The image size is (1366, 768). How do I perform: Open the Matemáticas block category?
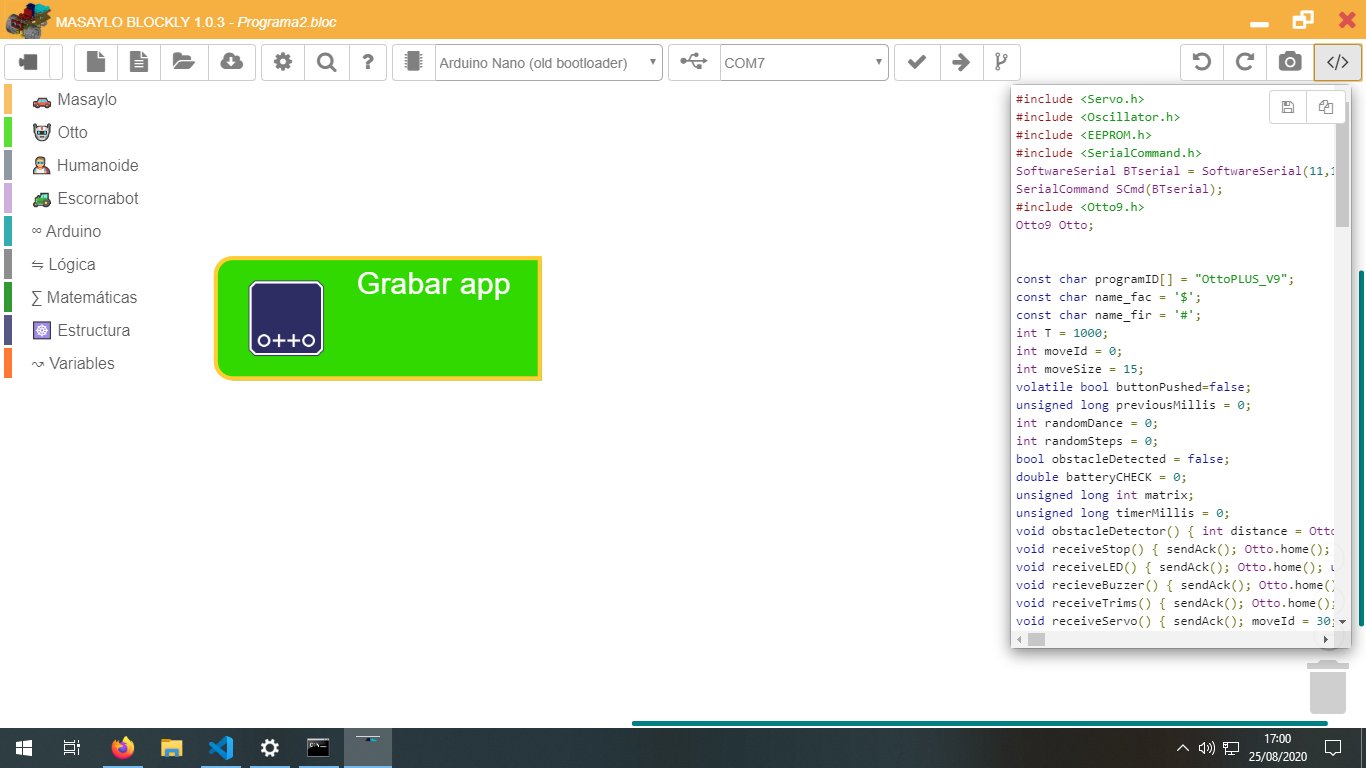[85, 298]
